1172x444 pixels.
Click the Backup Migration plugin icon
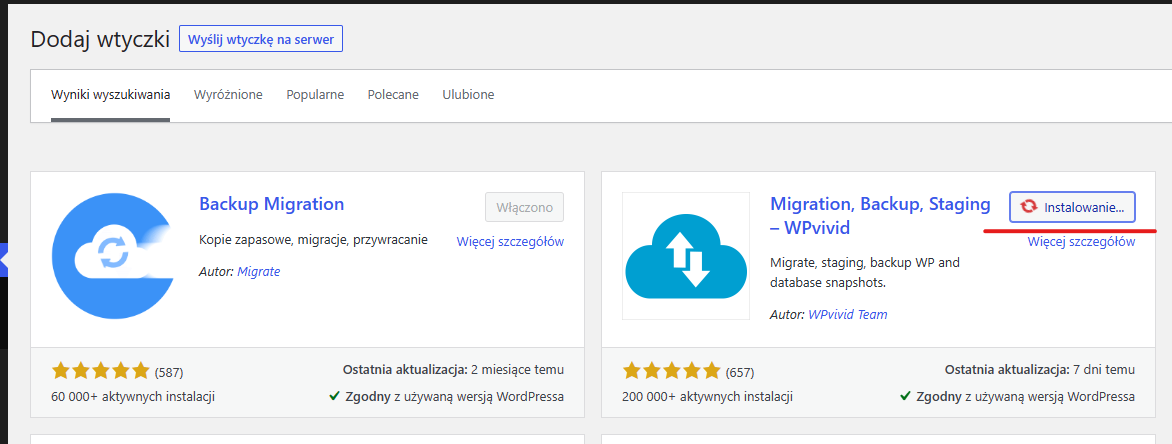tap(114, 256)
